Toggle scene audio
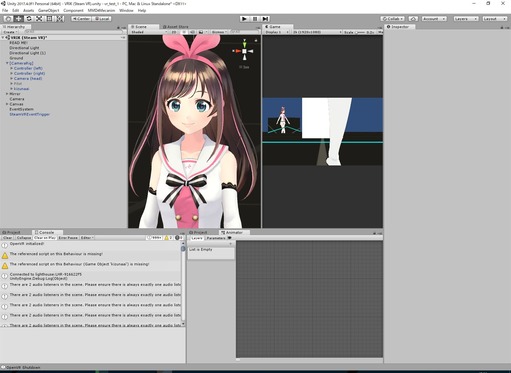Screen dimensions: 511x373 [x=192, y=32]
